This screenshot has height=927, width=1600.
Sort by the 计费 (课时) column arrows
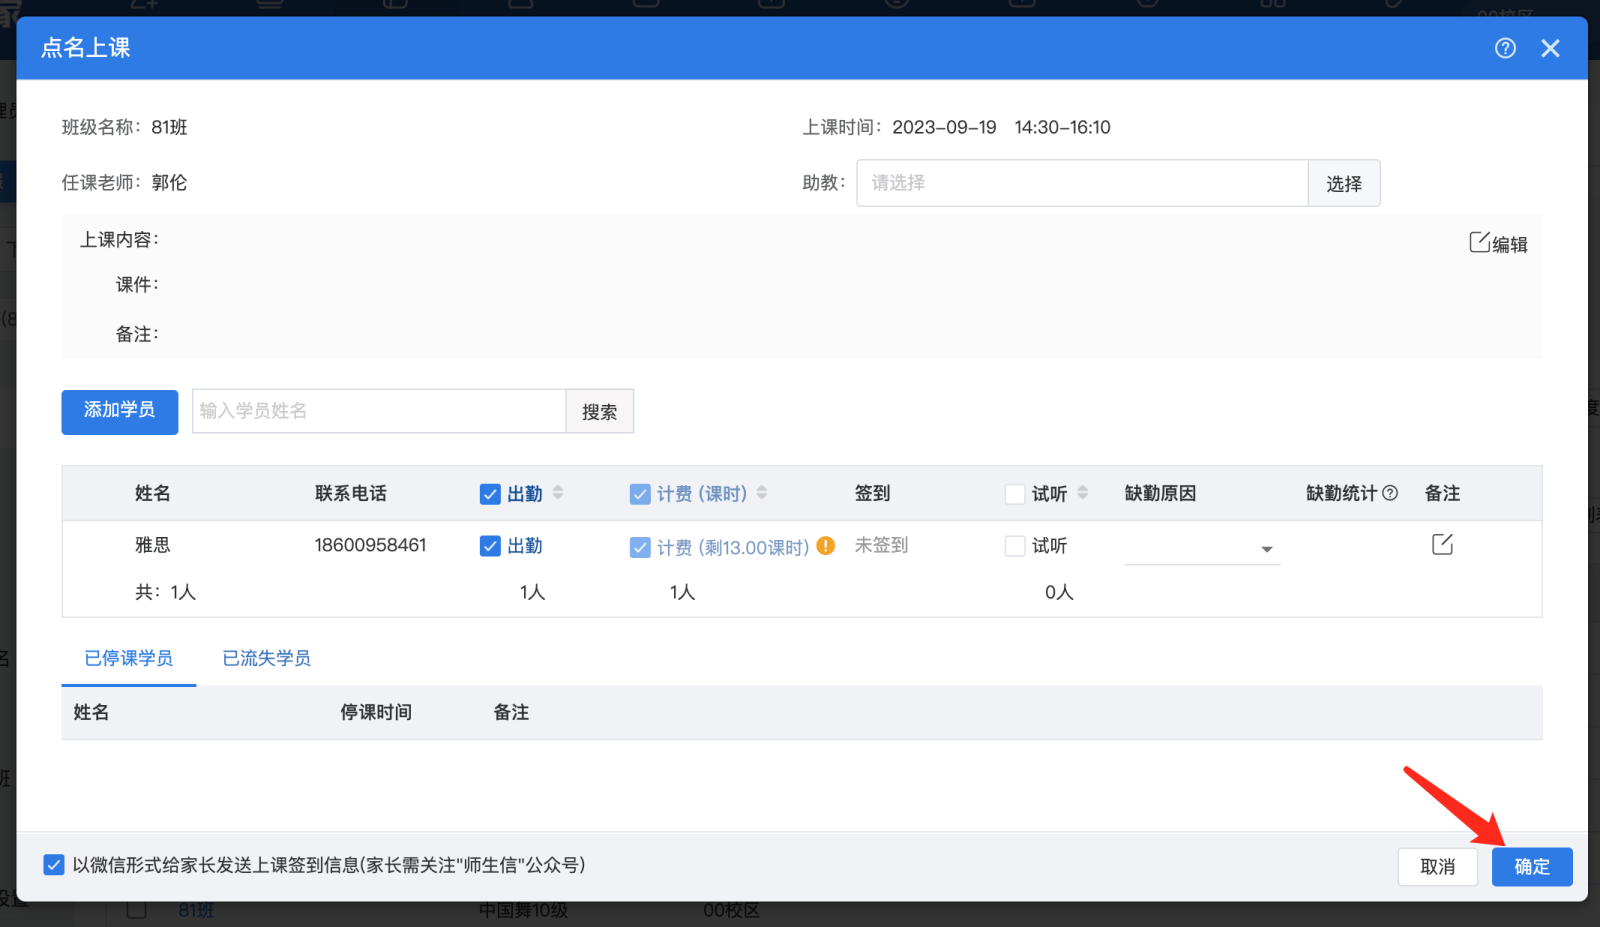tap(762, 492)
